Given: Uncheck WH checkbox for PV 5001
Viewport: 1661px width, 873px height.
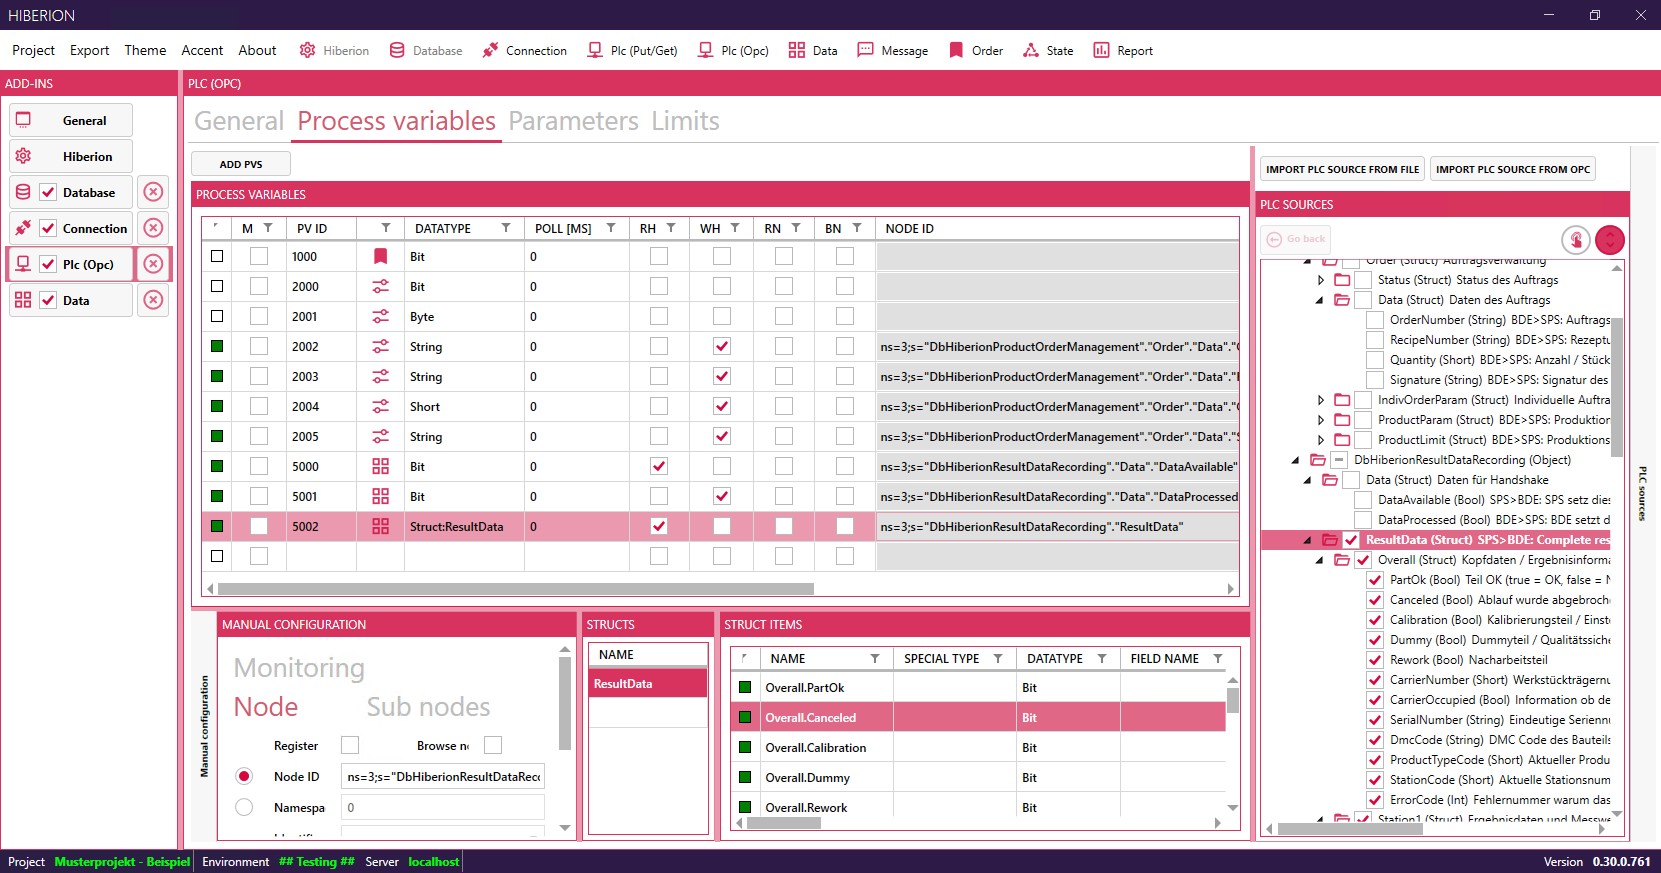Looking at the screenshot, I should coord(721,496).
